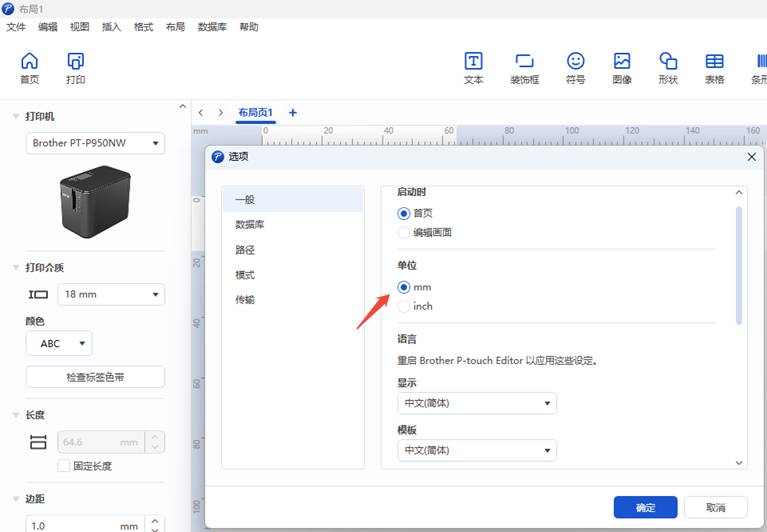
Task: Switch to the Database (数据库) options category
Action: [250, 225]
